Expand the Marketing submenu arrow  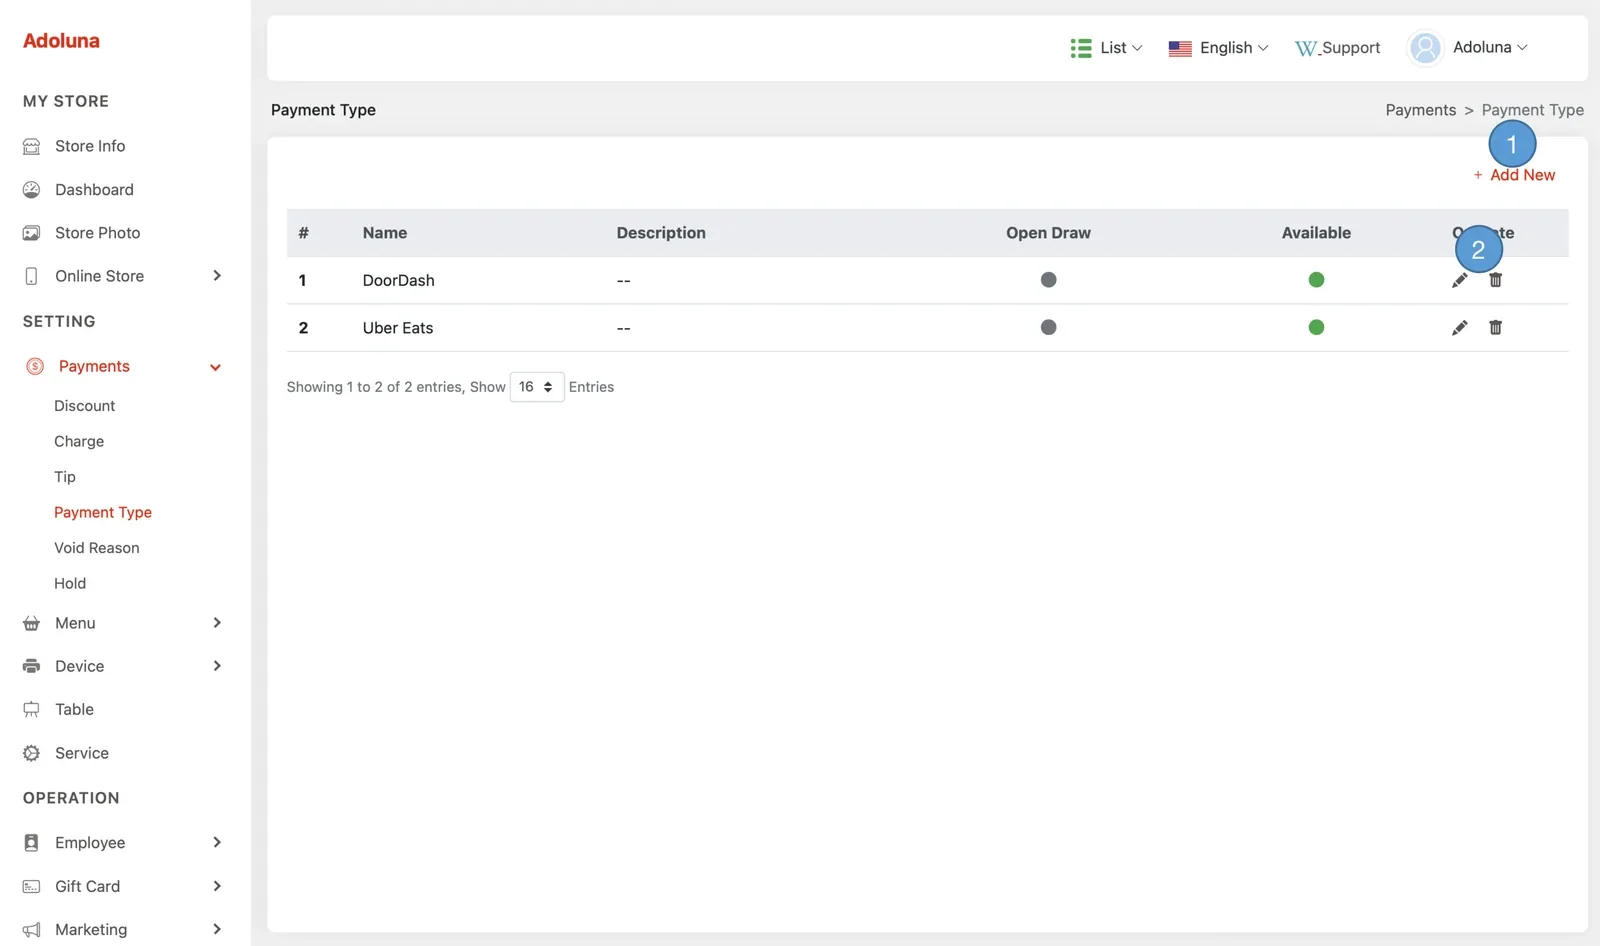[x=217, y=930]
